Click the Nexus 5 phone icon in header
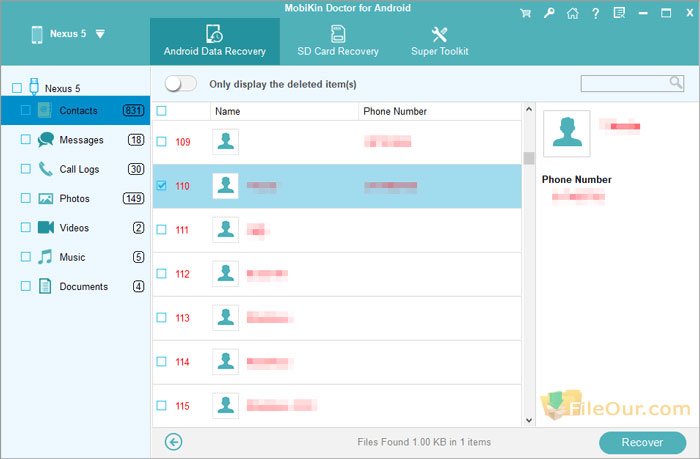Viewport: 700px width, 459px height. 37,34
